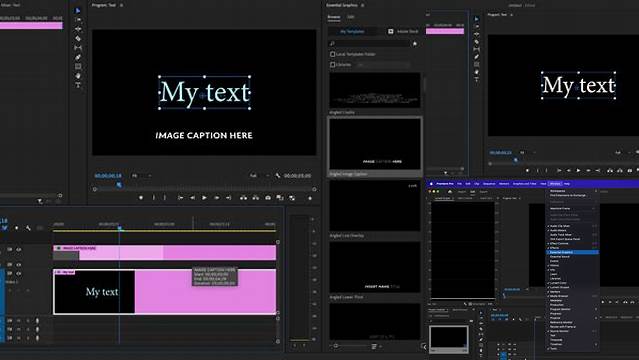Screen dimensions: 639x360
Task: Select the Angled Image Caption template thumbnail
Action: point(375,144)
